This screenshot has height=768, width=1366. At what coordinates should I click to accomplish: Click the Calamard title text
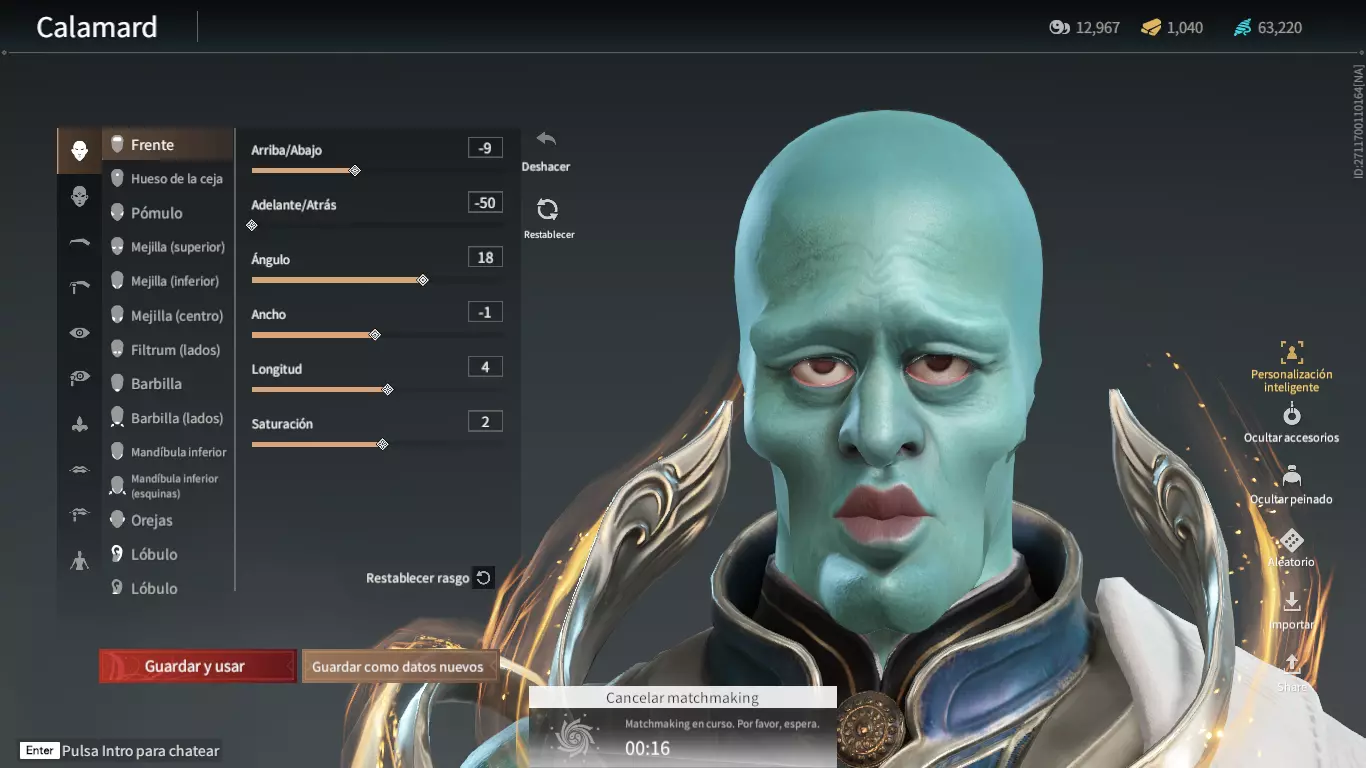97,27
